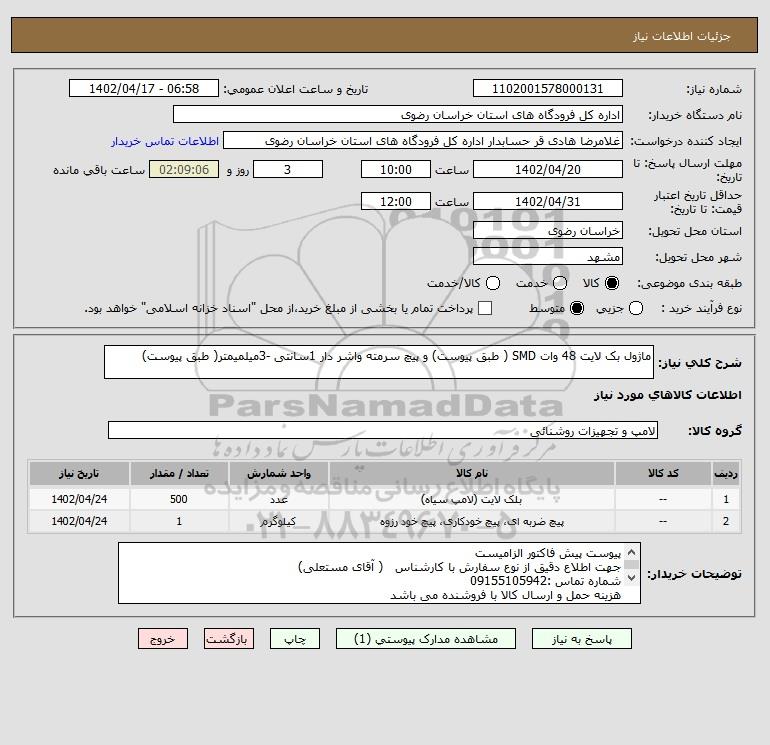Click the بازگشت back button
The height and width of the screenshot is (745, 770).
(229, 639)
